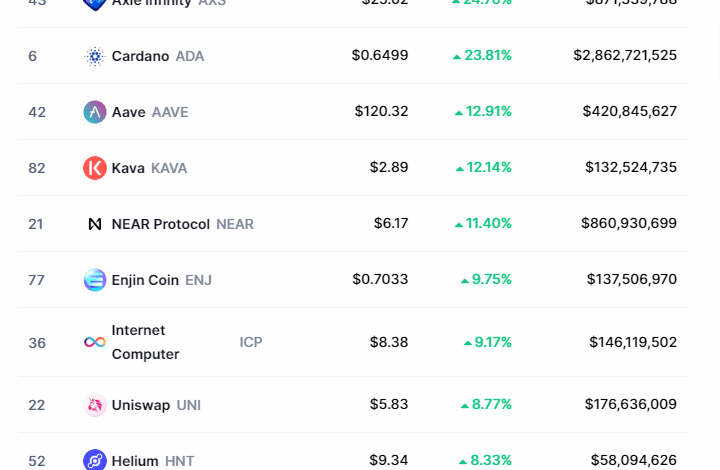Viewport: 720px width, 470px height.
Task: Open the NEAR Protocol name link
Action: (x=160, y=224)
